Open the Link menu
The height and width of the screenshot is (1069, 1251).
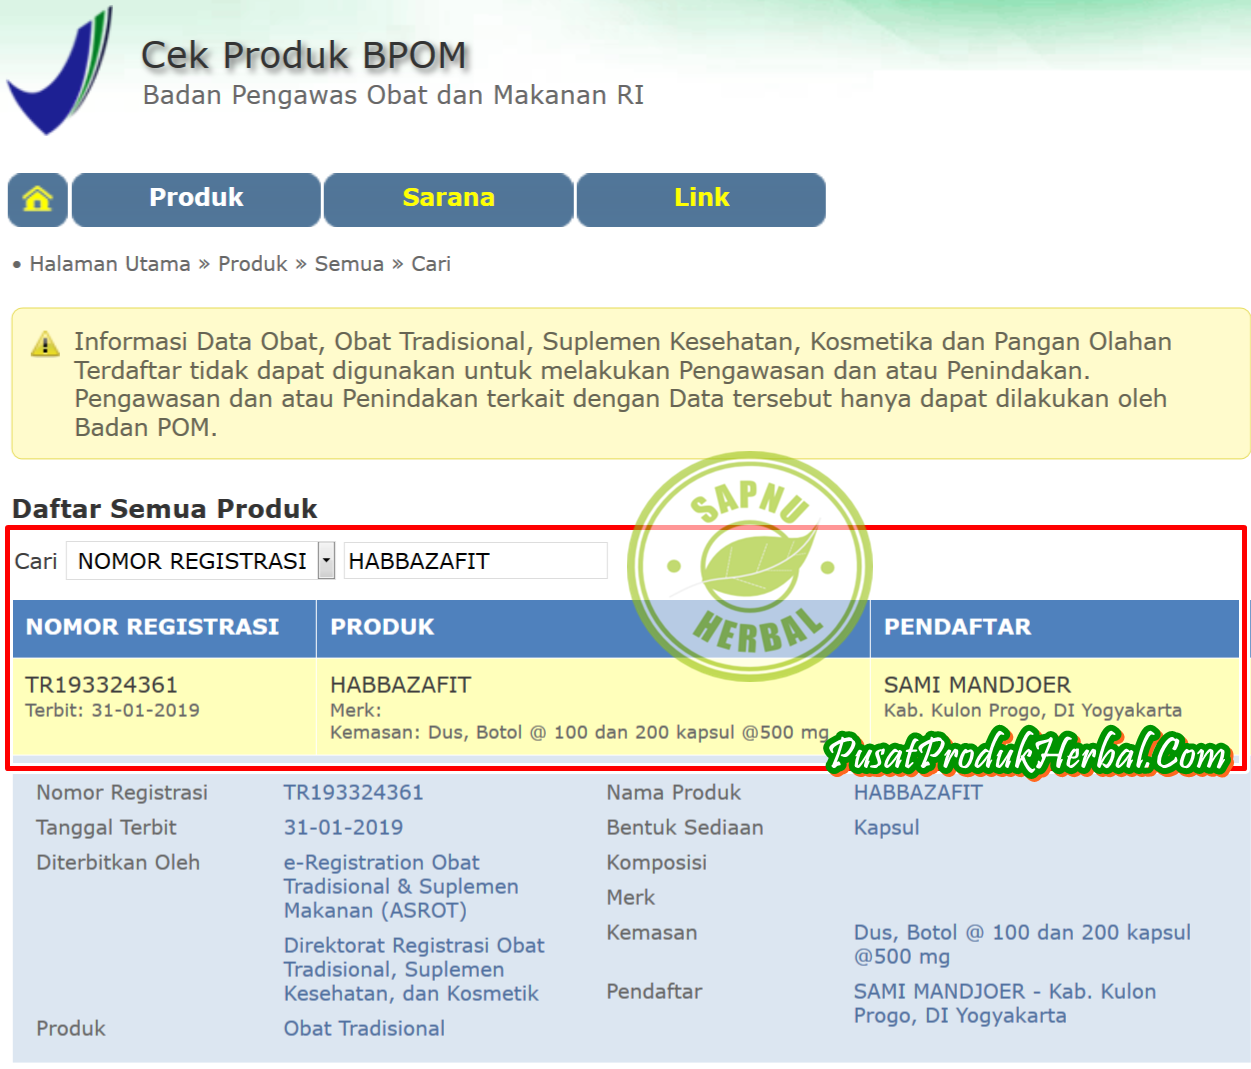[x=701, y=199]
